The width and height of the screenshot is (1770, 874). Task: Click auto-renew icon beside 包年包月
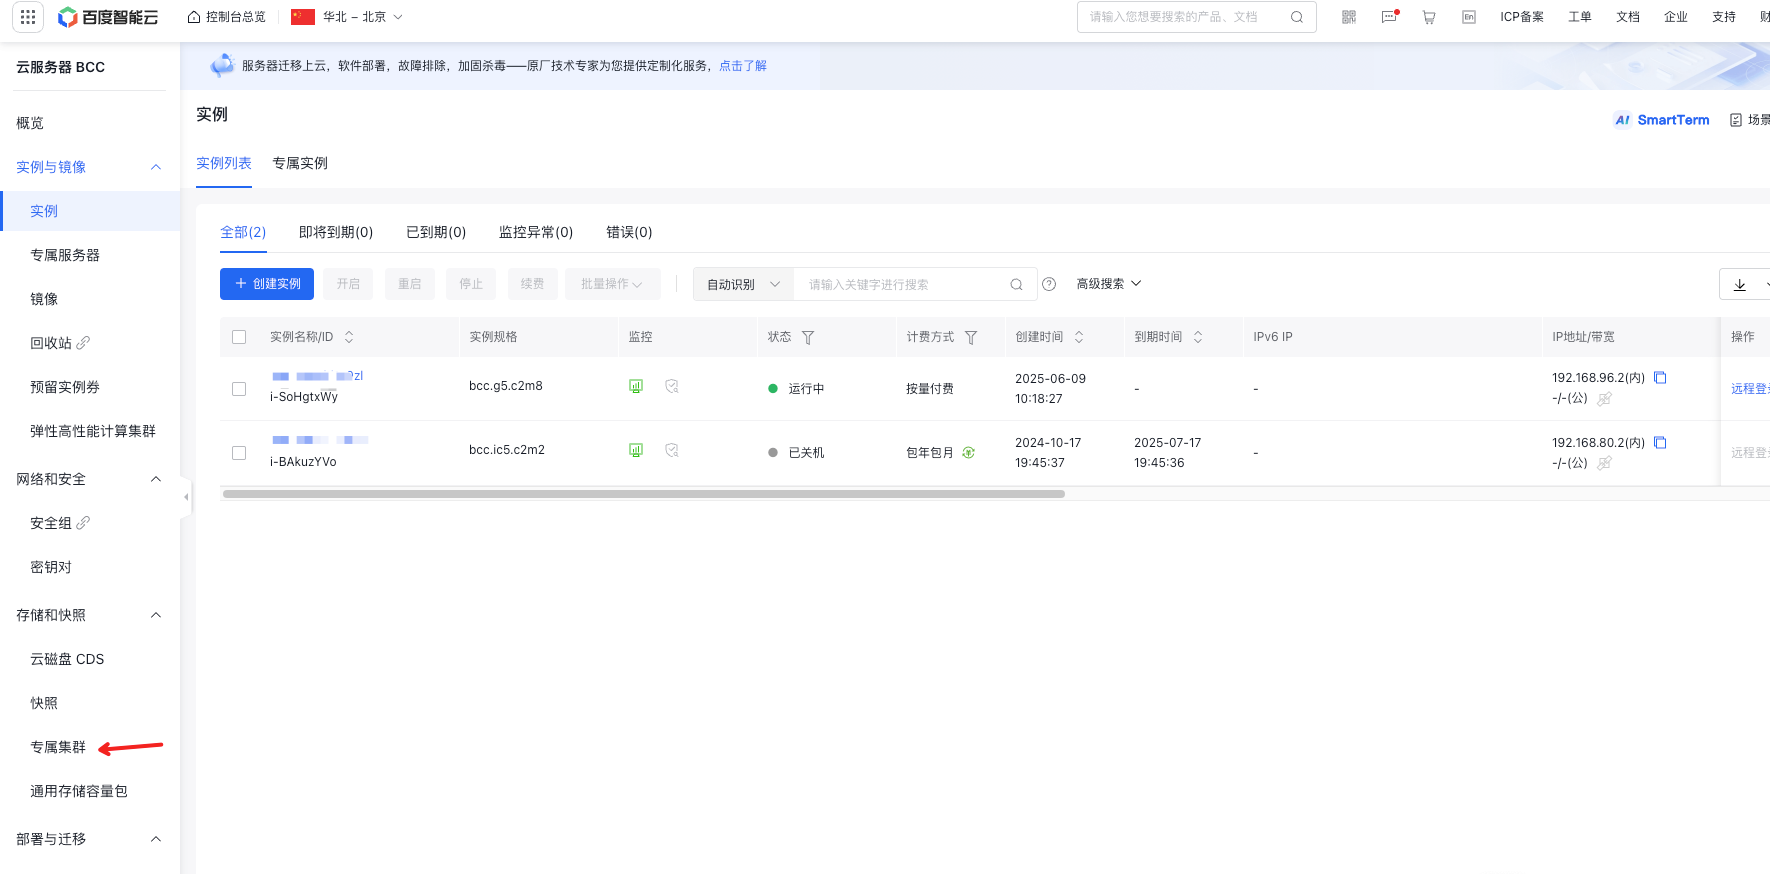tap(968, 453)
